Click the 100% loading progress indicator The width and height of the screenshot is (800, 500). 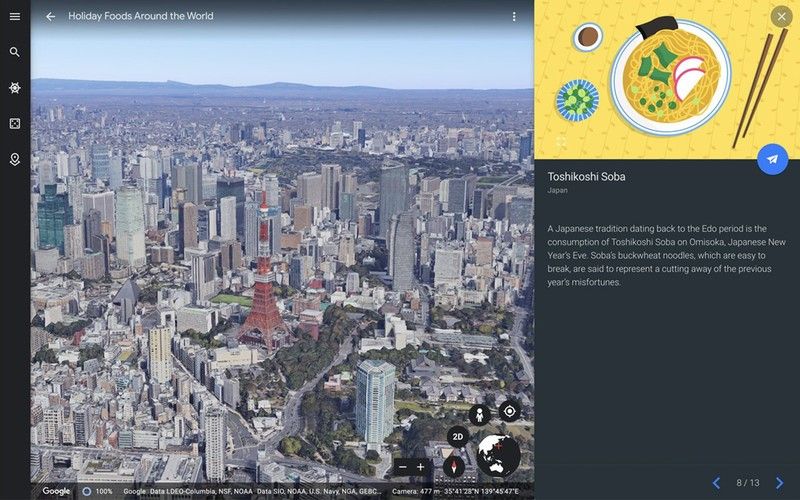(x=97, y=491)
